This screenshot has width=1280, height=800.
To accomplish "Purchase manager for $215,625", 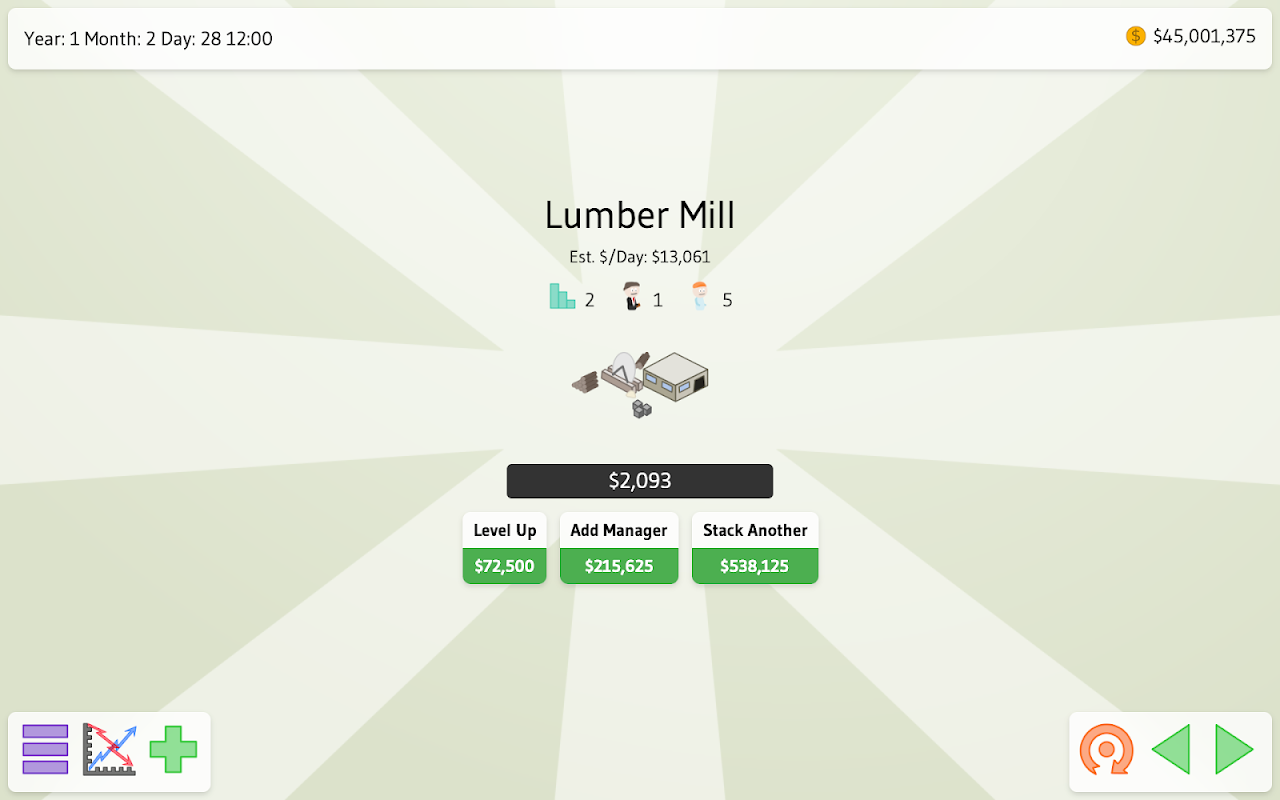I will [619, 566].
